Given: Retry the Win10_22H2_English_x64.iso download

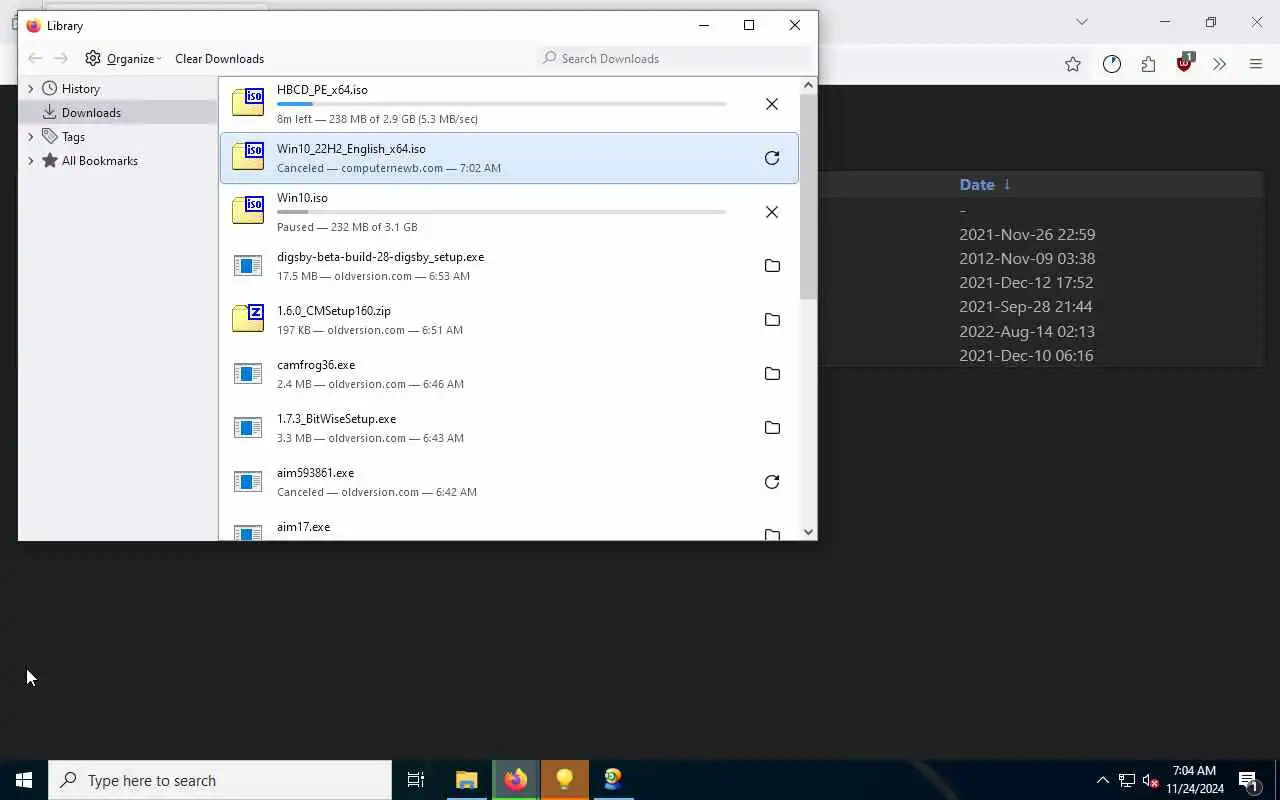Looking at the screenshot, I should point(772,158).
